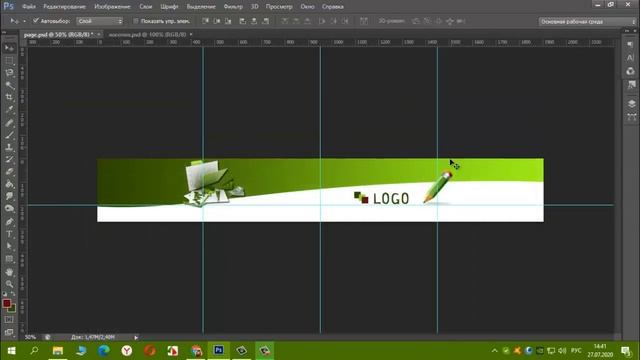Select the Zoom tool
Image resolution: width=640 pixels, height=360 pixels.
(x=9, y=284)
